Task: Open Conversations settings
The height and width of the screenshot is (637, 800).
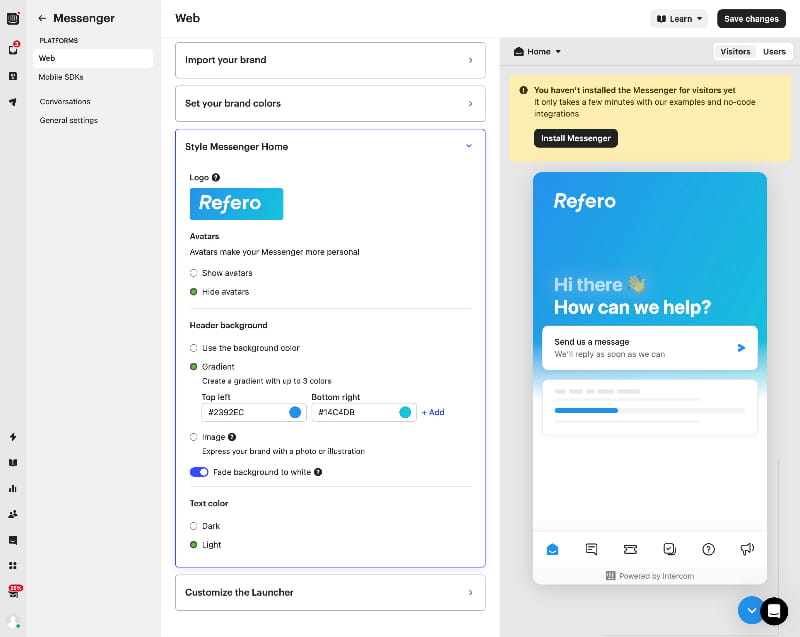Action: [x=65, y=101]
